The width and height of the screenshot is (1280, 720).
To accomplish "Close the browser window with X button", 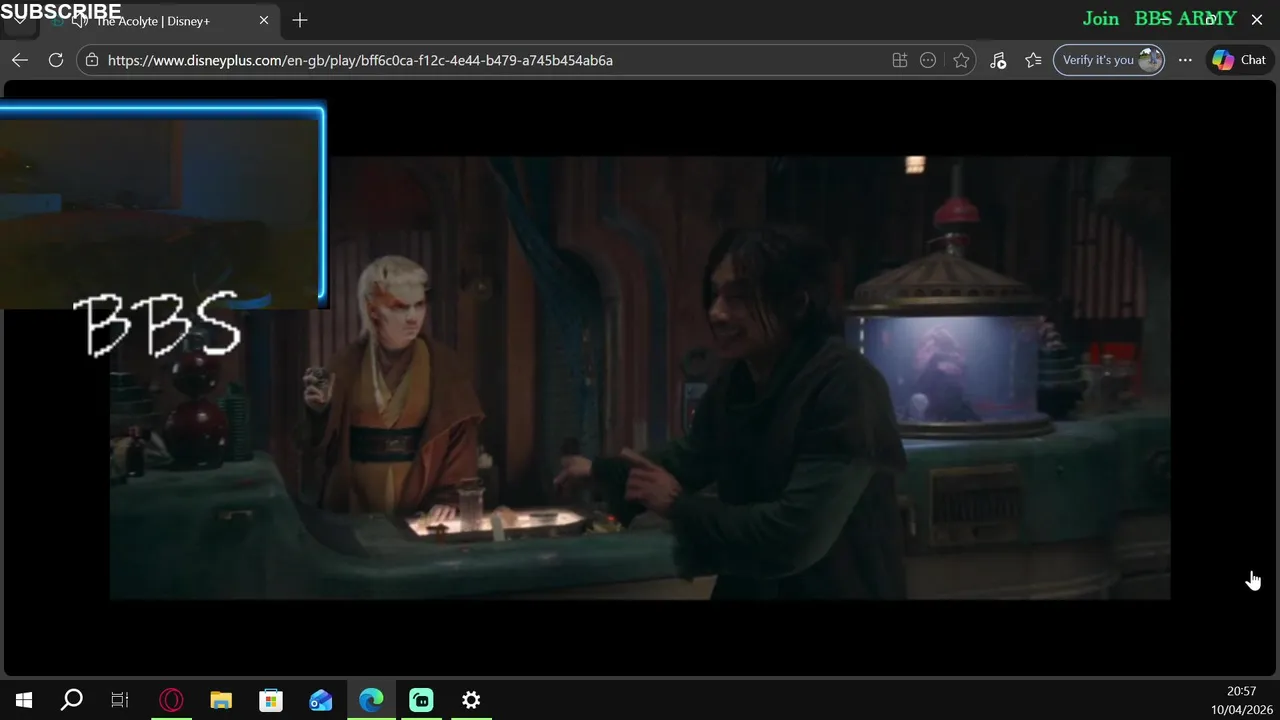I will pyautogui.click(x=1257, y=19).
